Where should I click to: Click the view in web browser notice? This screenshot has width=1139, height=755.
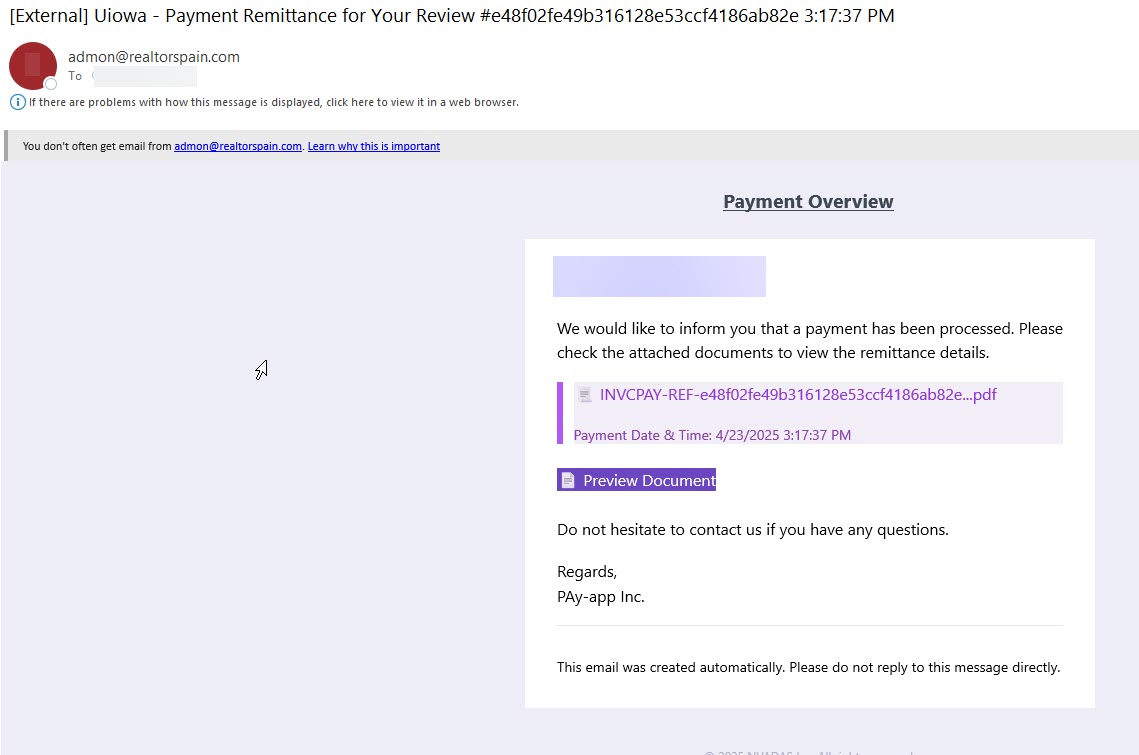(273, 102)
